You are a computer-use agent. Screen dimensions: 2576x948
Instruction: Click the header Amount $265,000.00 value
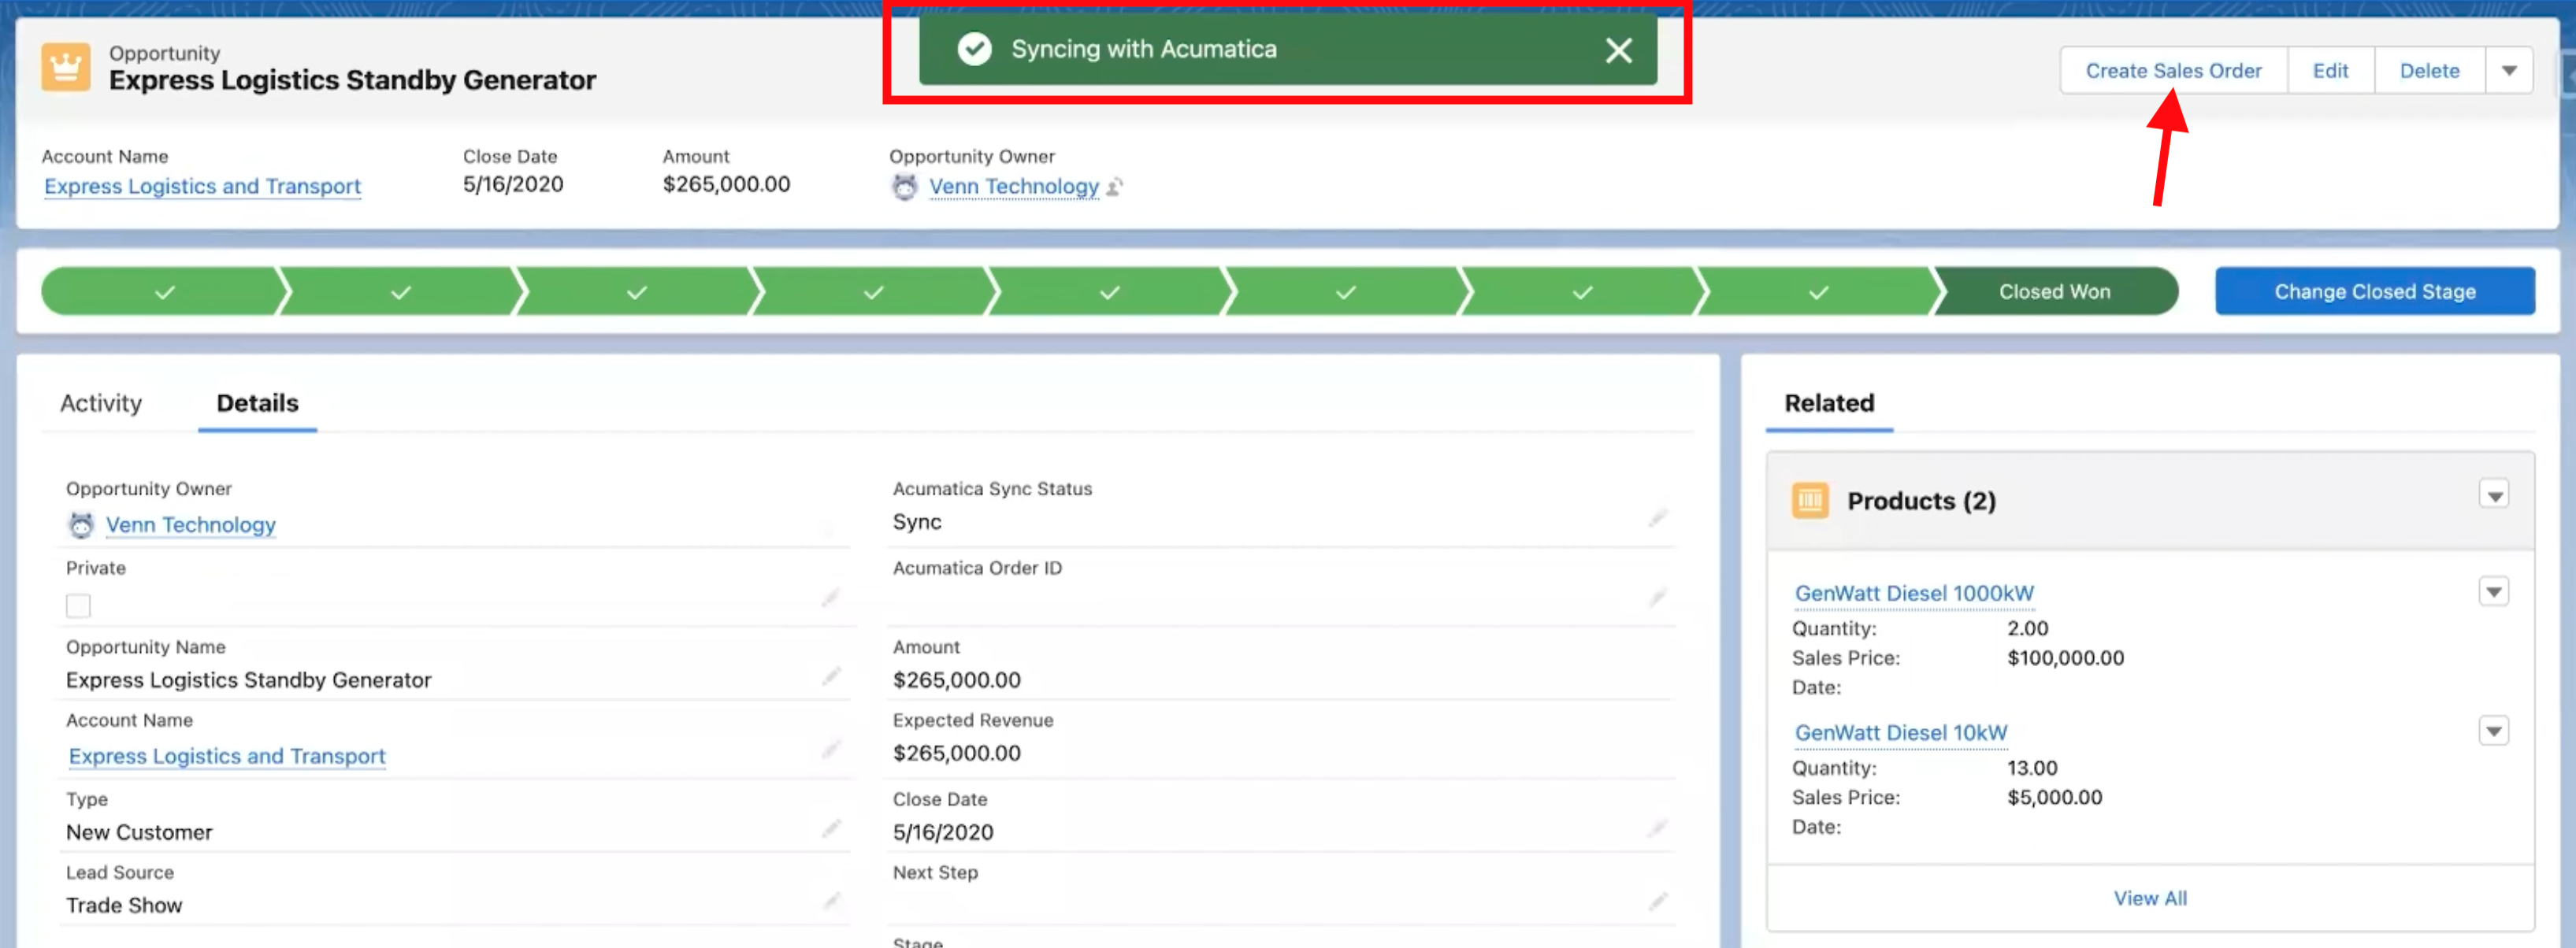[x=726, y=184]
